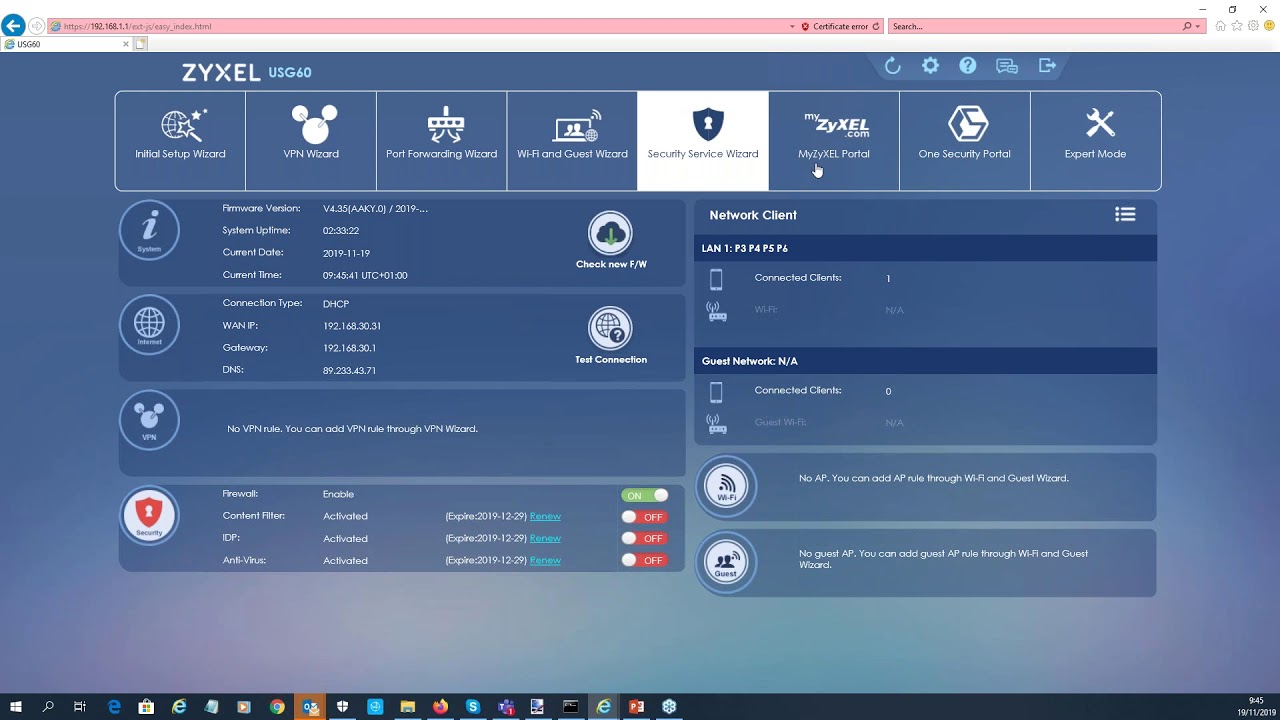Click the browser Search box
This screenshot has height=720, width=1280.
[1034, 26]
